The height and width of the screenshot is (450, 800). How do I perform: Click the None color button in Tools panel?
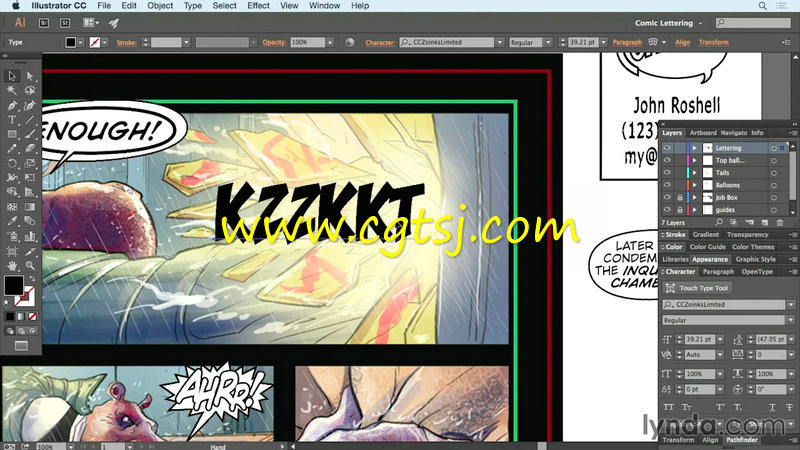[32, 317]
